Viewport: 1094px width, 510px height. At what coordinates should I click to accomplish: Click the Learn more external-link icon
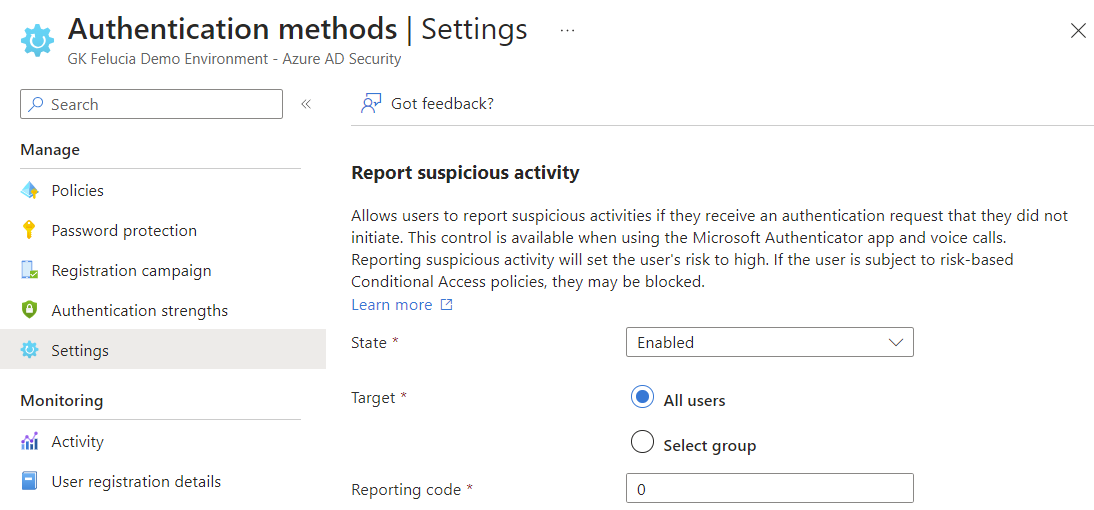[x=447, y=305]
